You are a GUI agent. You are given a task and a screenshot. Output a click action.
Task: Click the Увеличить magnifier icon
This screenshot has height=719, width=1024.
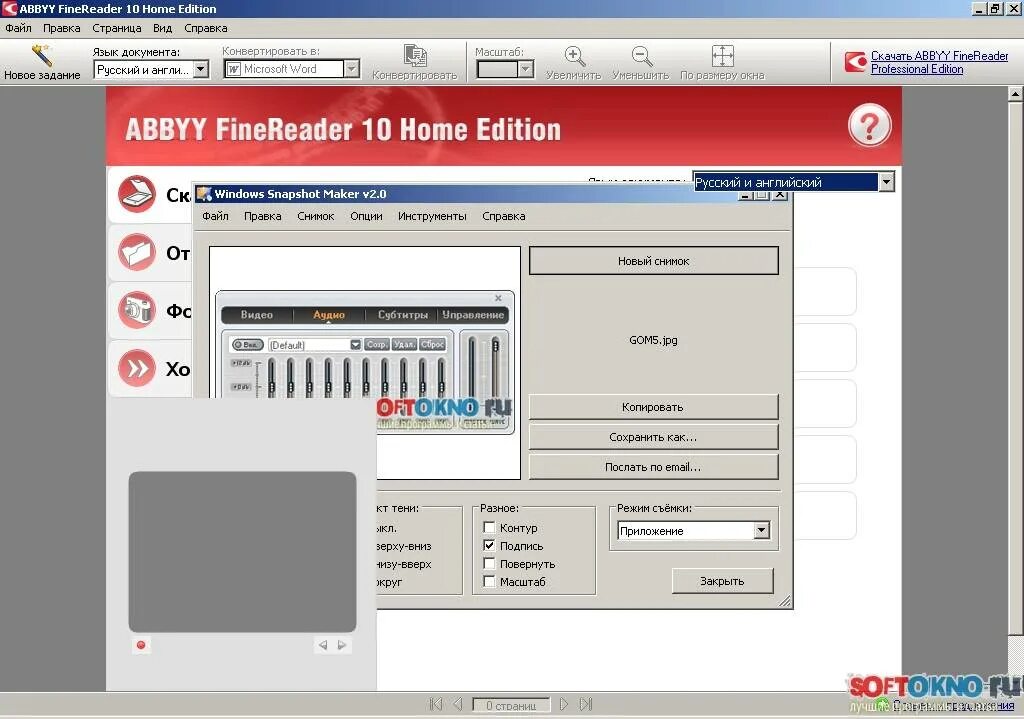(574, 56)
